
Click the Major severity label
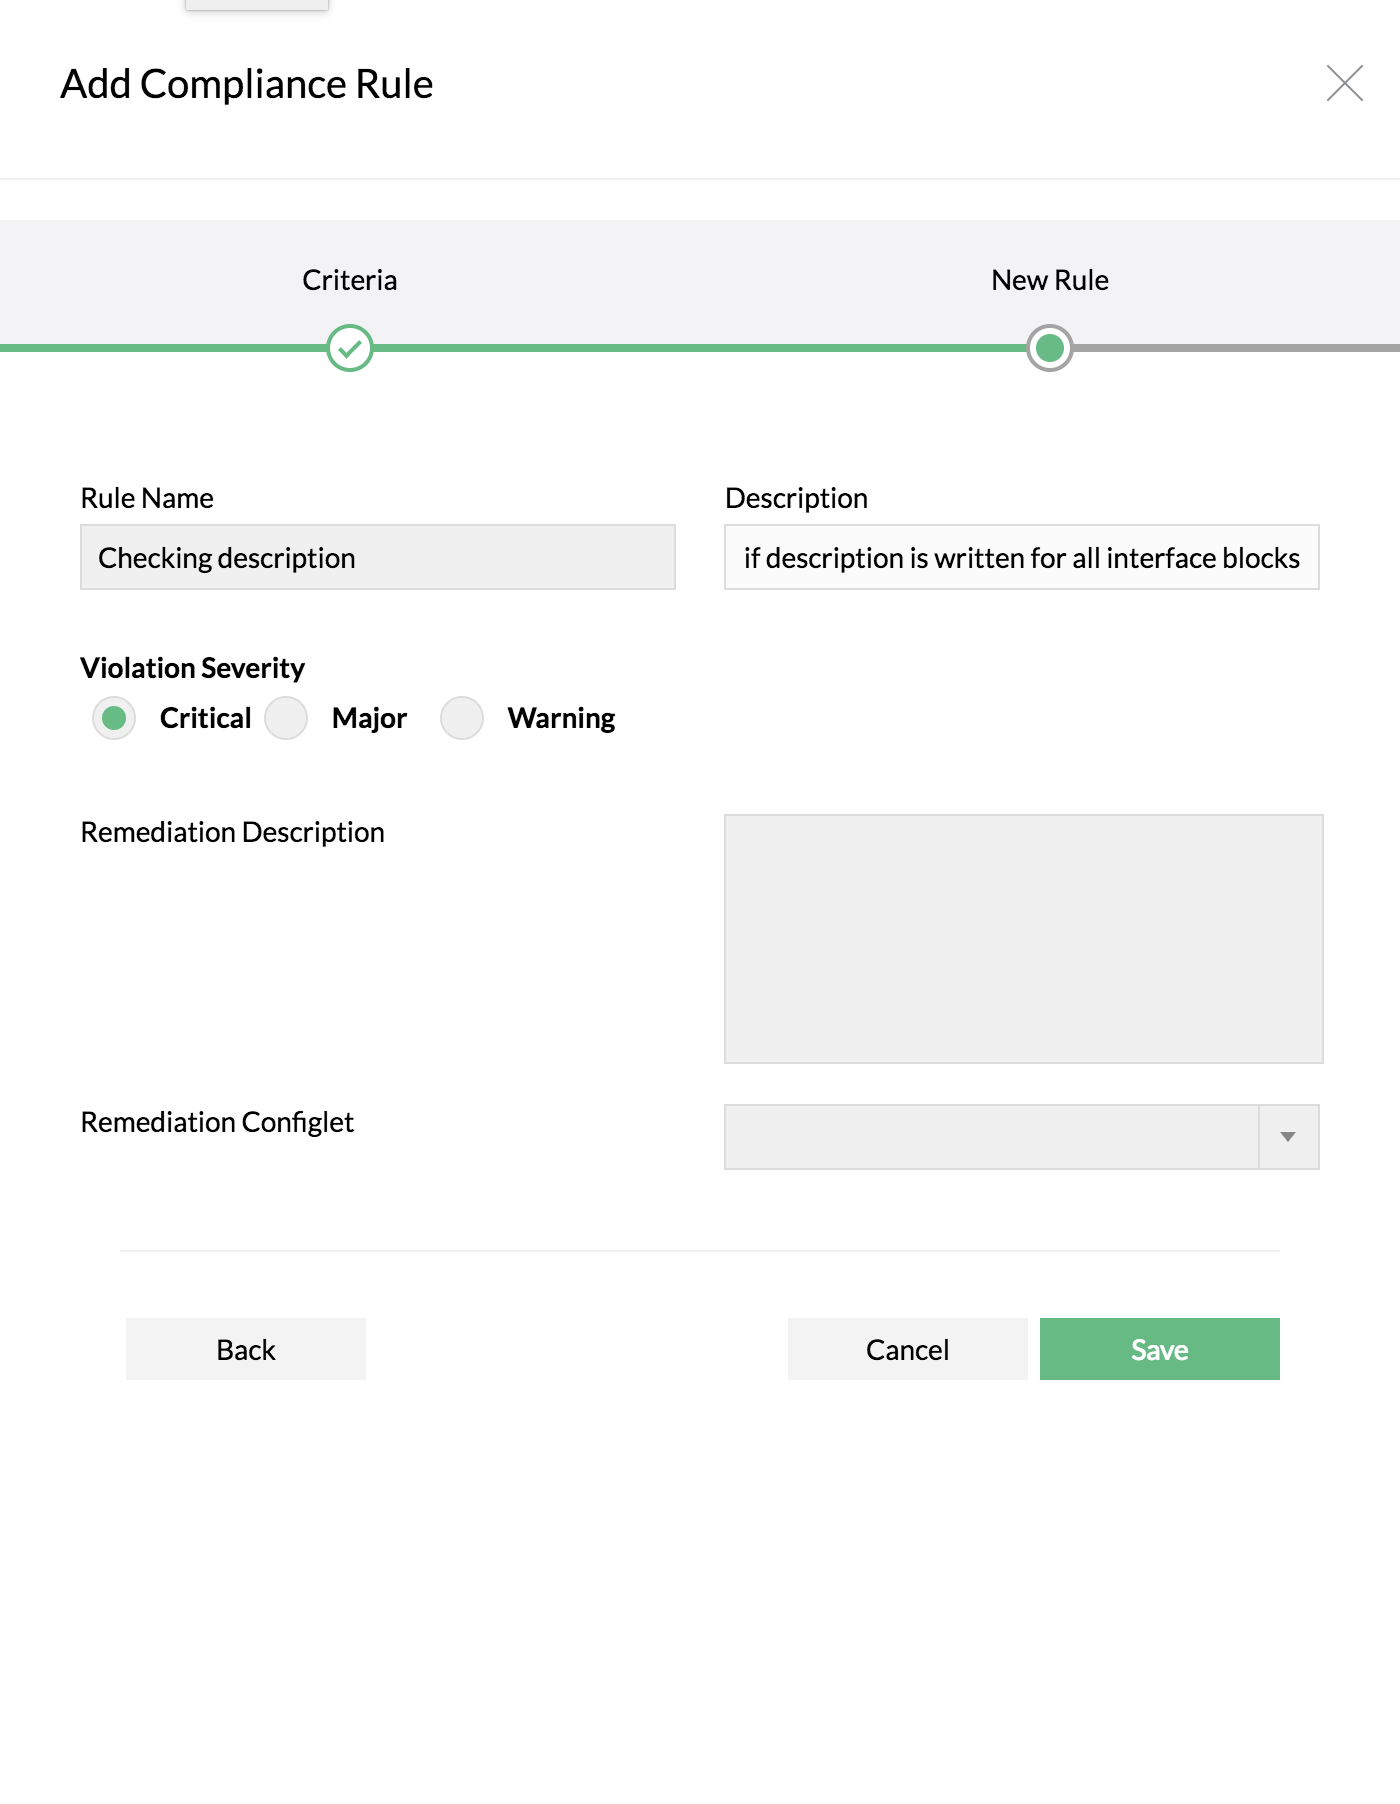coord(369,718)
